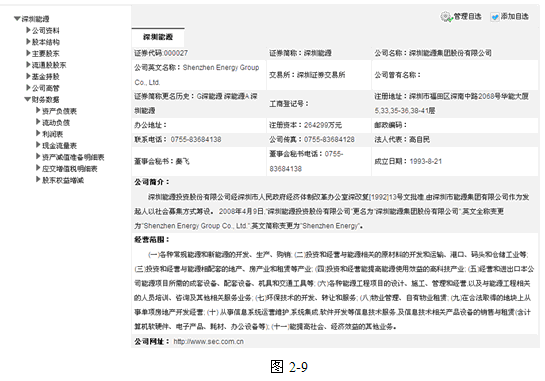Click the 管理自选 gear icon
The width and height of the screenshot is (545, 381).
(x=447, y=17)
